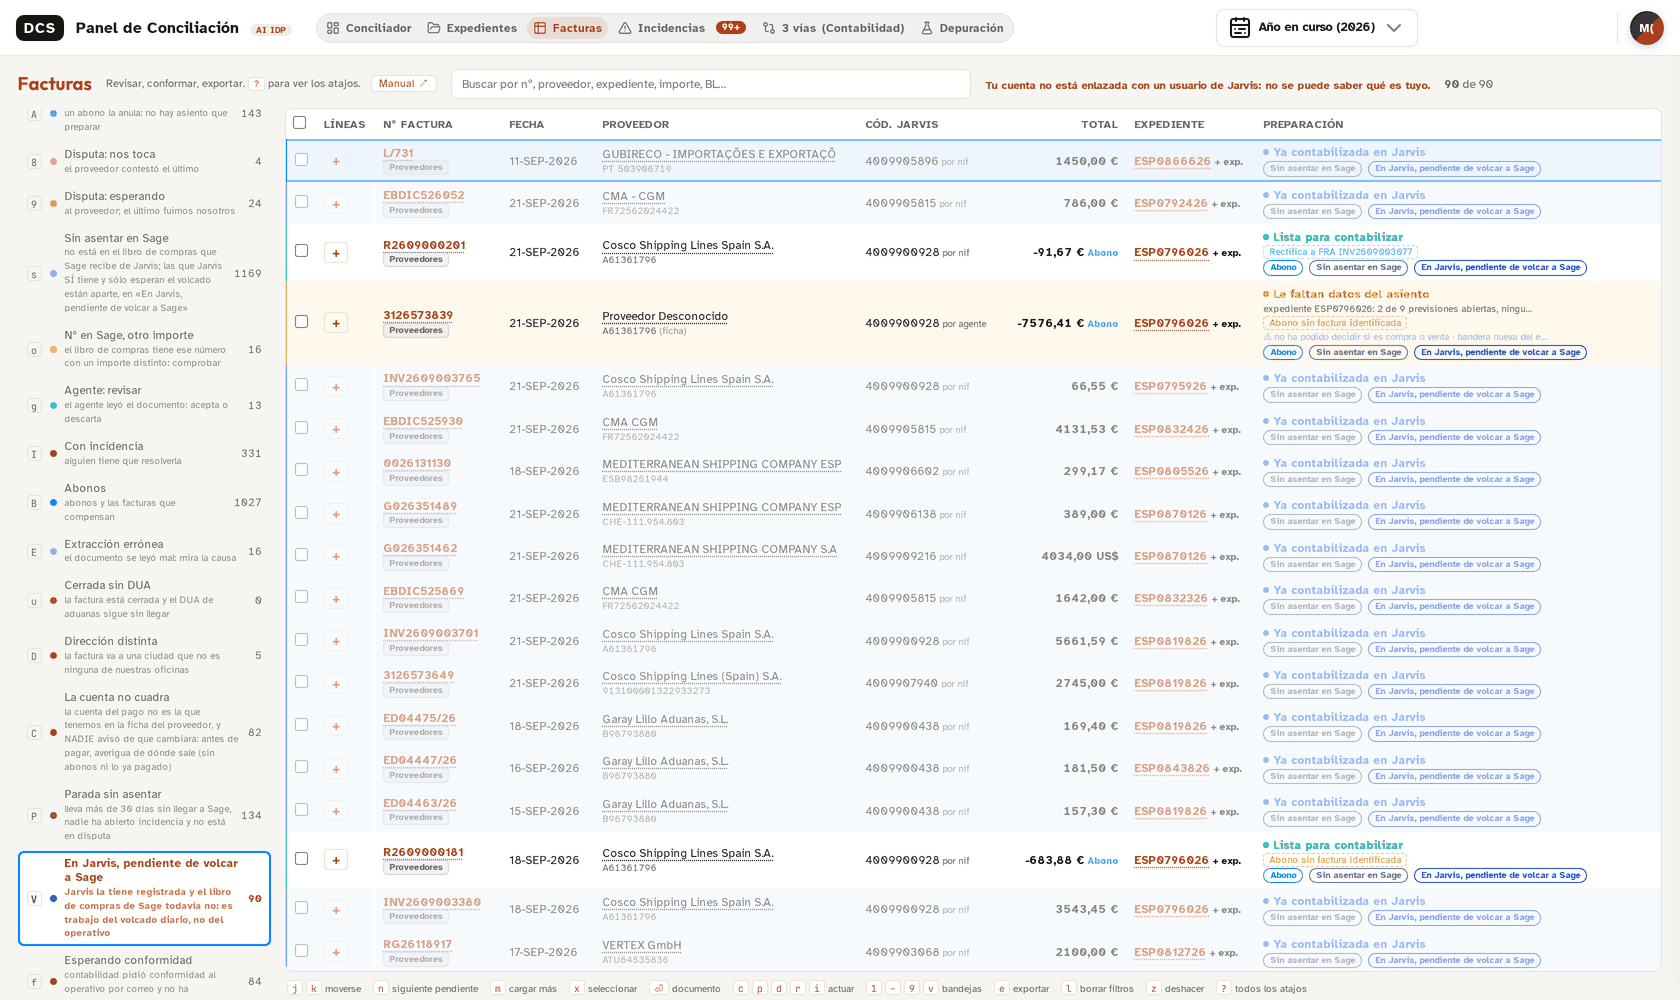Viewport: 1680px width, 1000px height.
Task: Select checkbox for invoice 3126573839
Action: 301,322
